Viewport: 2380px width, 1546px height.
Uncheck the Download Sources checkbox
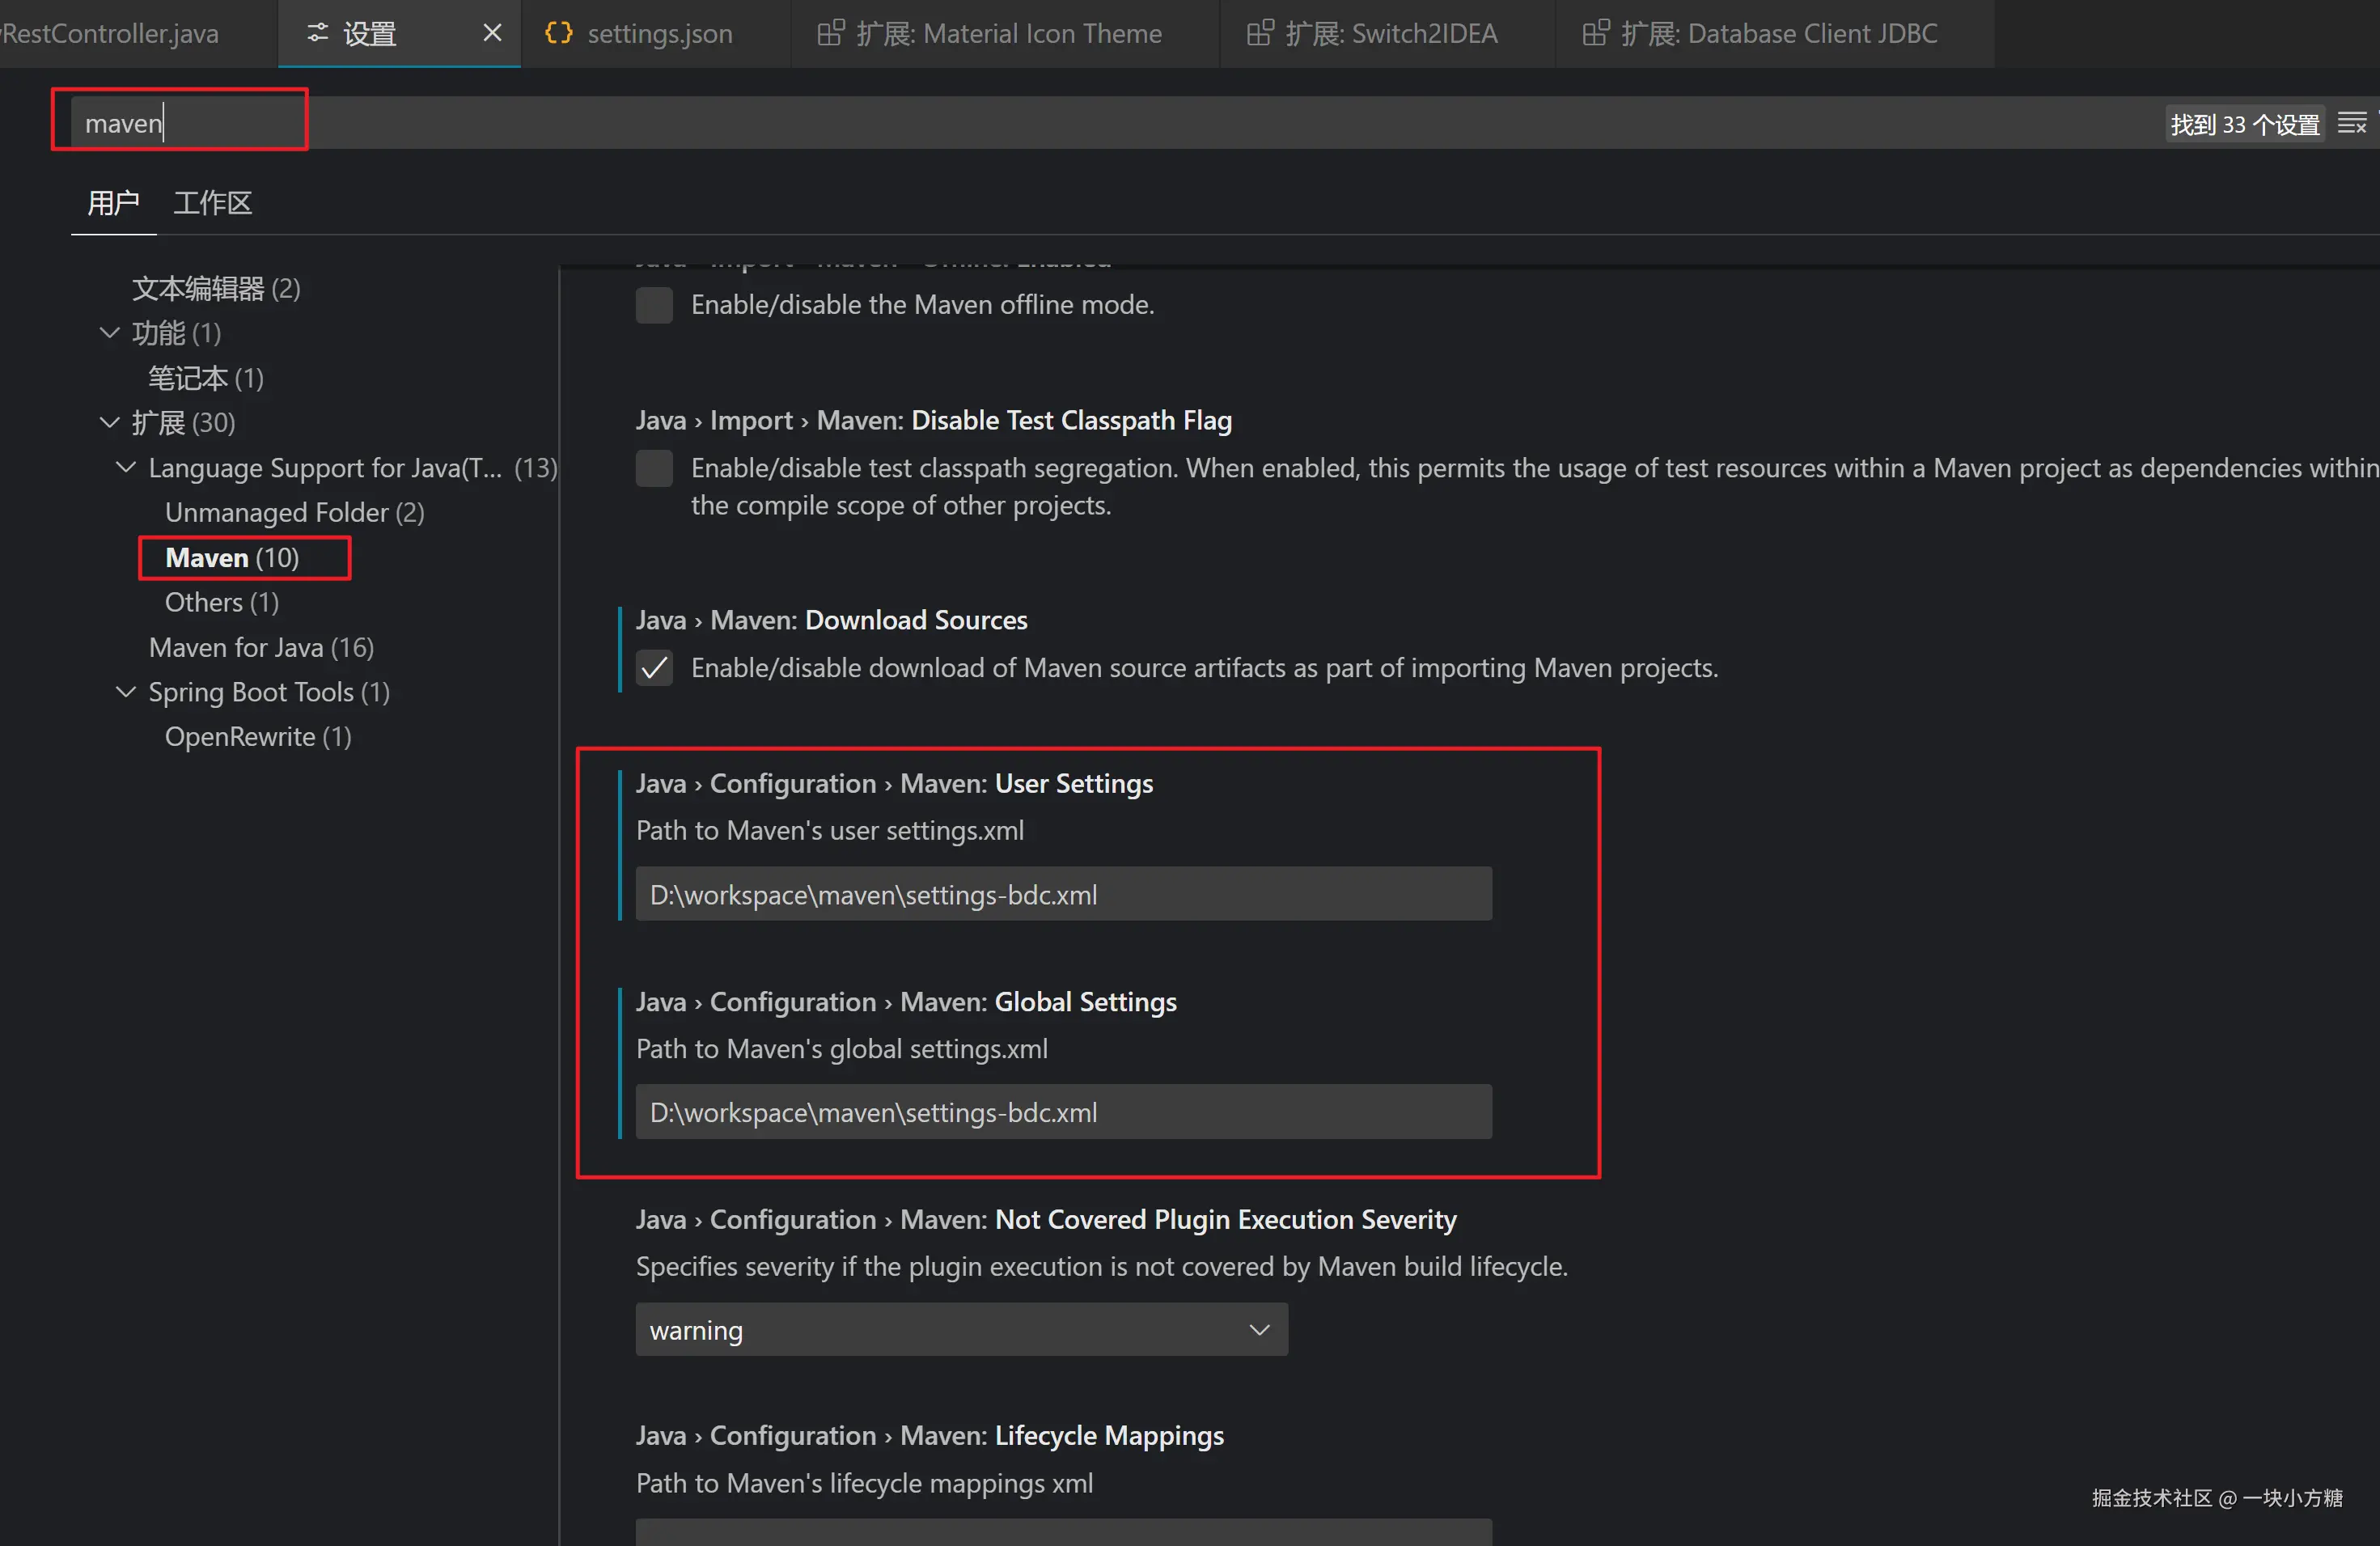(654, 668)
